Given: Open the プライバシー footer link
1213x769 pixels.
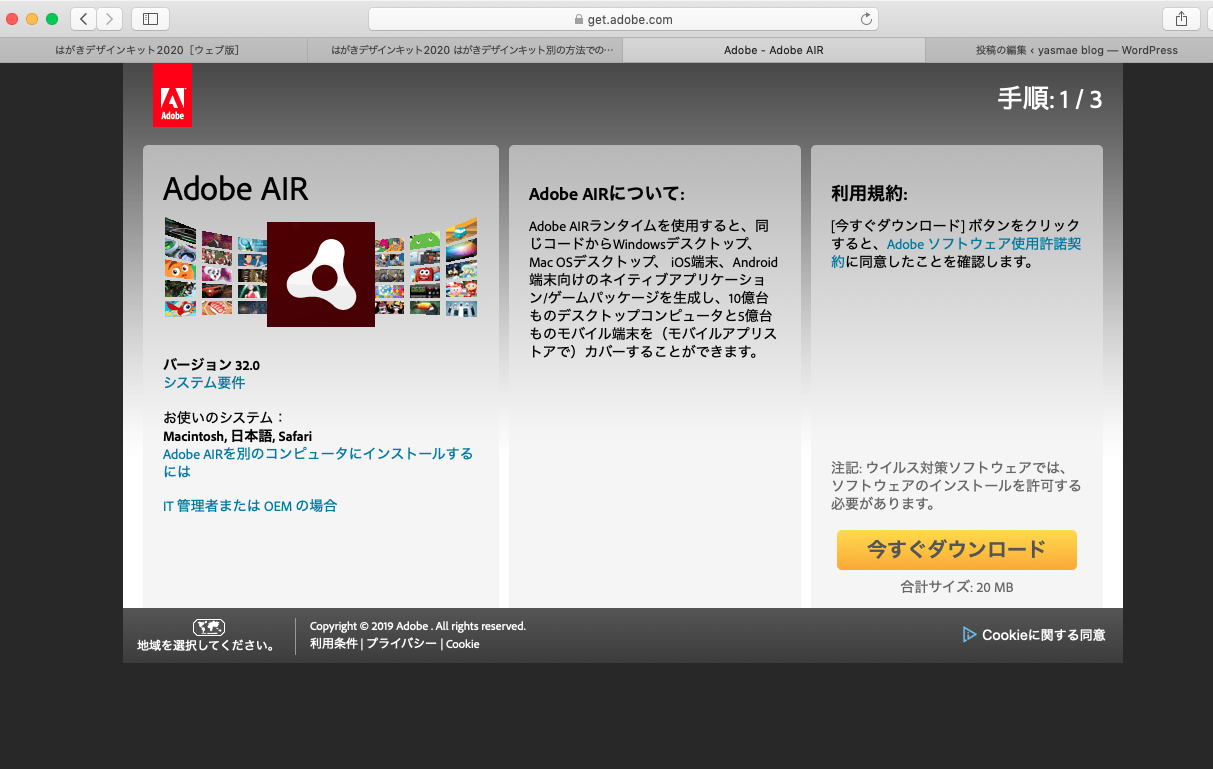Looking at the screenshot, I should click(x=401, y=644).
